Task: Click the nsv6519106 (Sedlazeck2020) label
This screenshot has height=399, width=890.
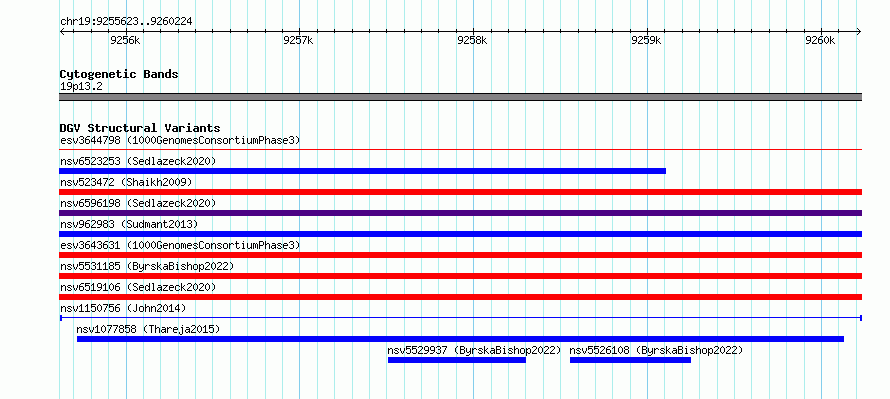Action: [138, 287]
